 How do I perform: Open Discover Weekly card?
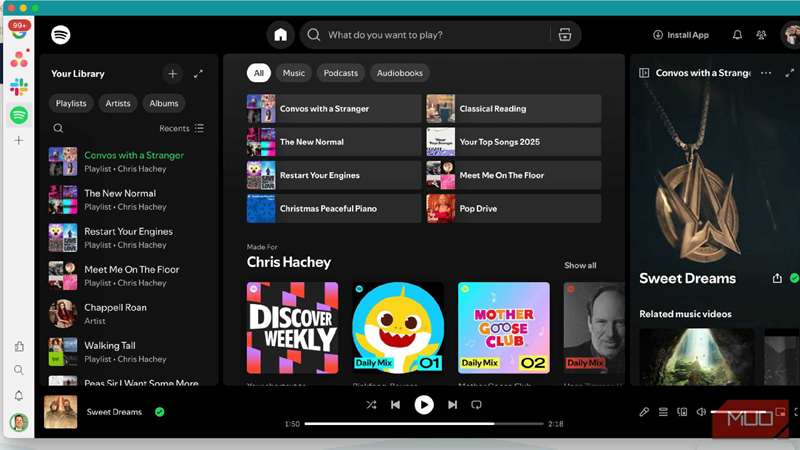coord(292,328)
